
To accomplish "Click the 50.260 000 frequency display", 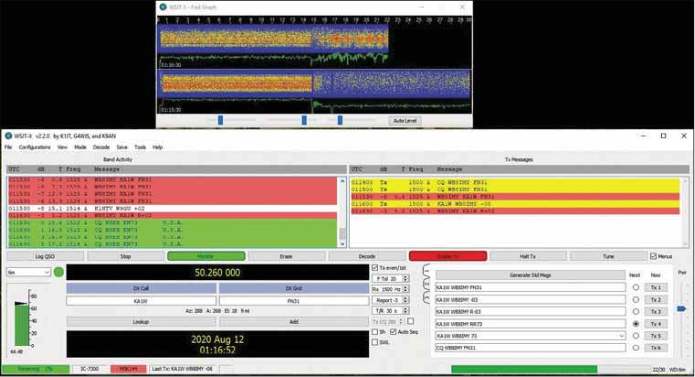I will pyautogui.click(x=217, y=272).
